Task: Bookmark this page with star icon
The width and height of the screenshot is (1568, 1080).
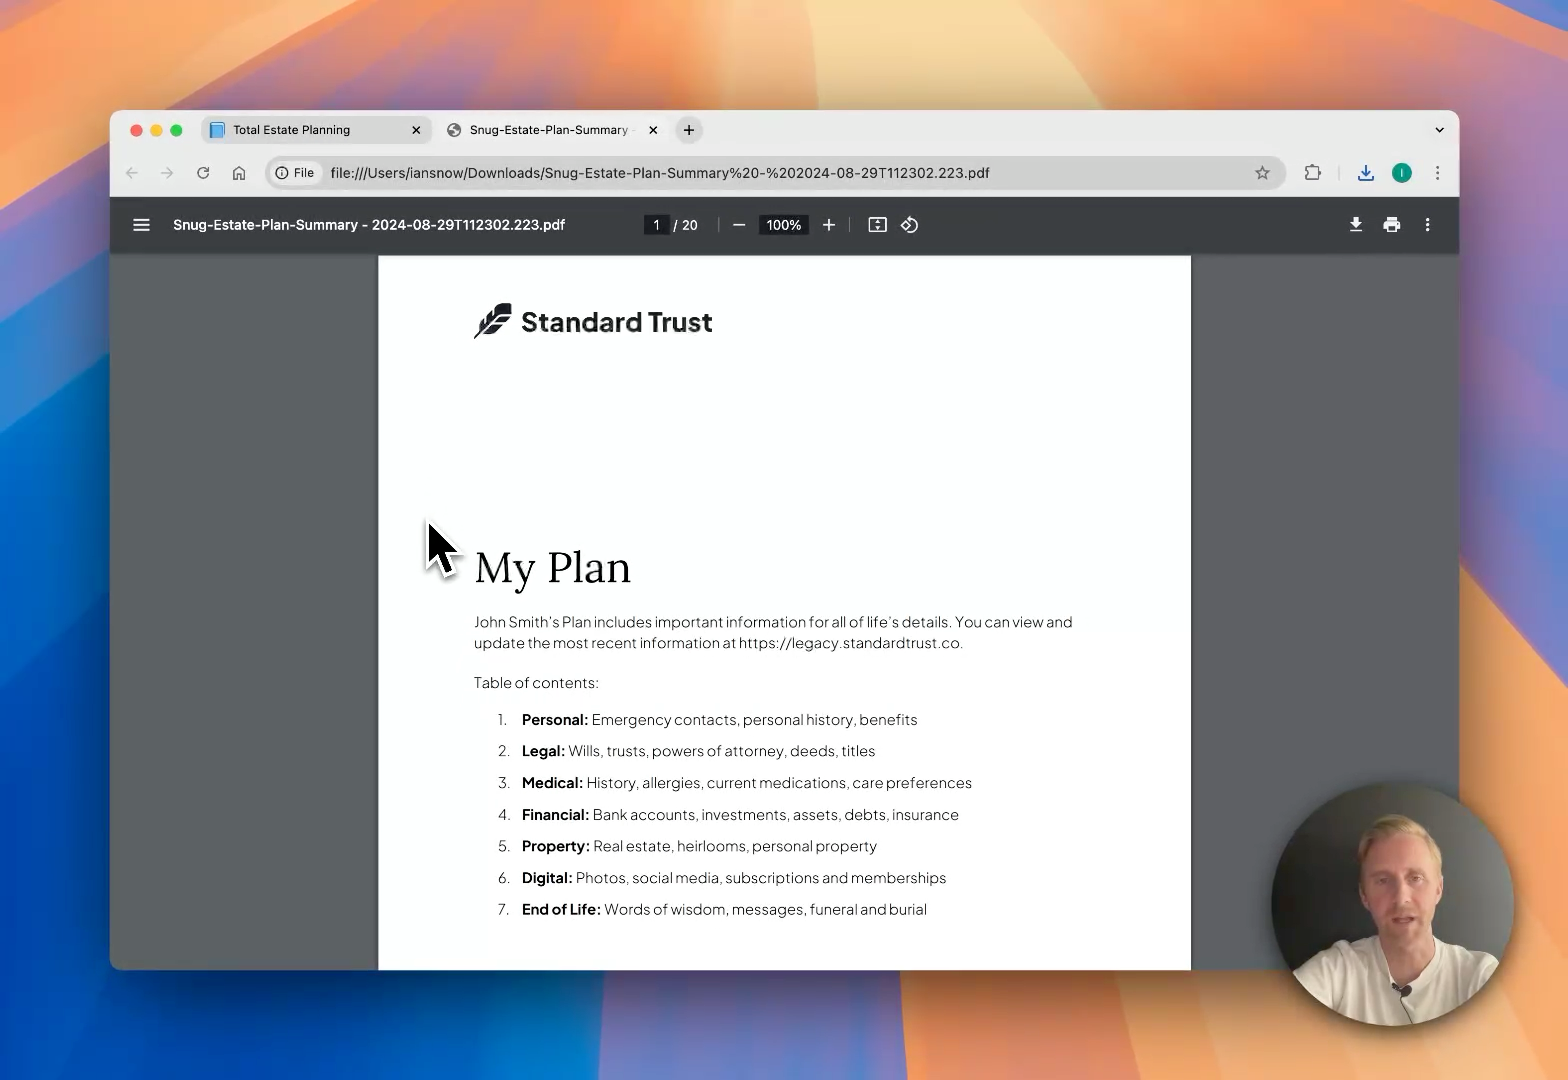Action: (1263, 173)
